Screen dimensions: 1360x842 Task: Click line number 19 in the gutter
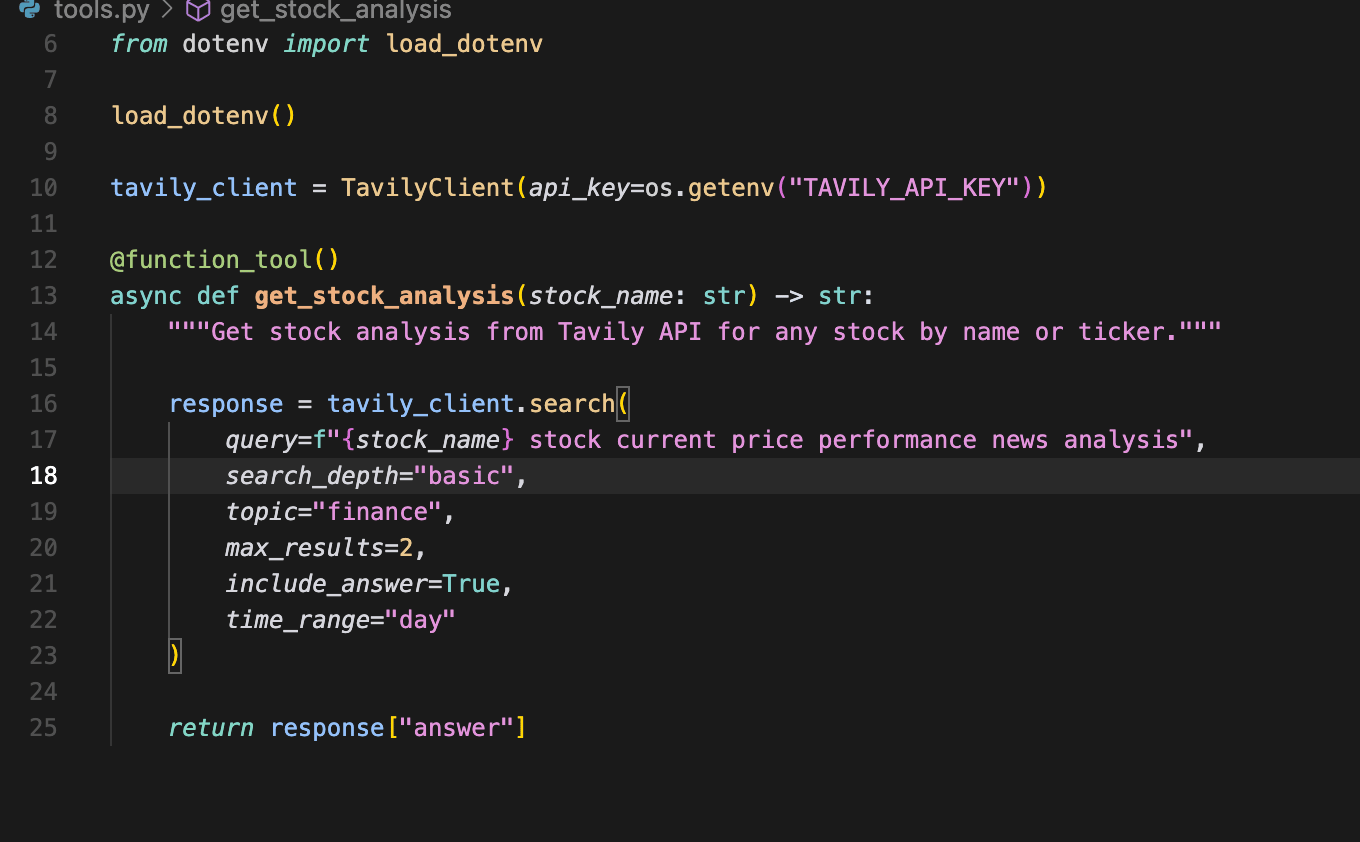pyautogui.click(x=43, y=512)
